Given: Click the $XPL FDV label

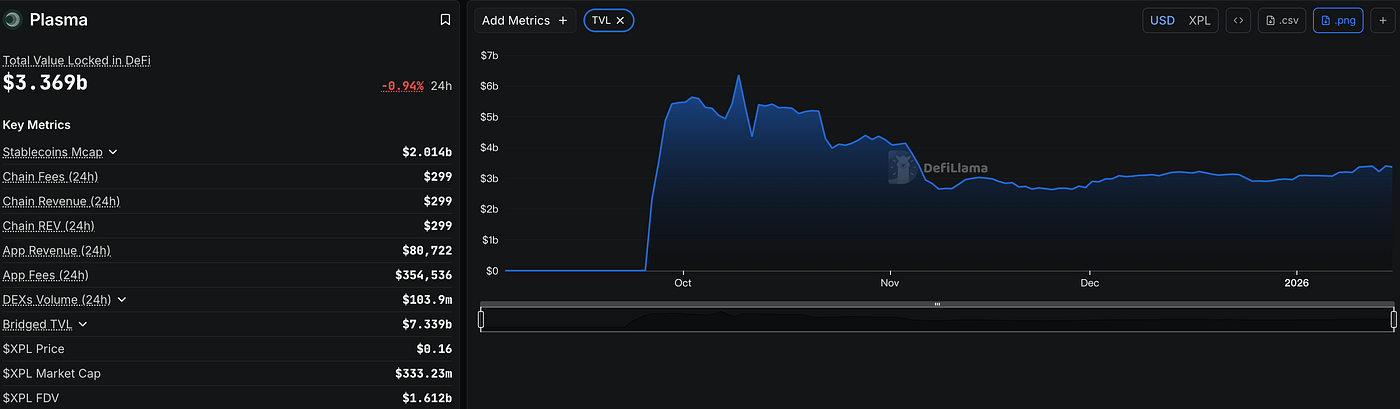Looking at the screenshot, I should tap(30, 398).
